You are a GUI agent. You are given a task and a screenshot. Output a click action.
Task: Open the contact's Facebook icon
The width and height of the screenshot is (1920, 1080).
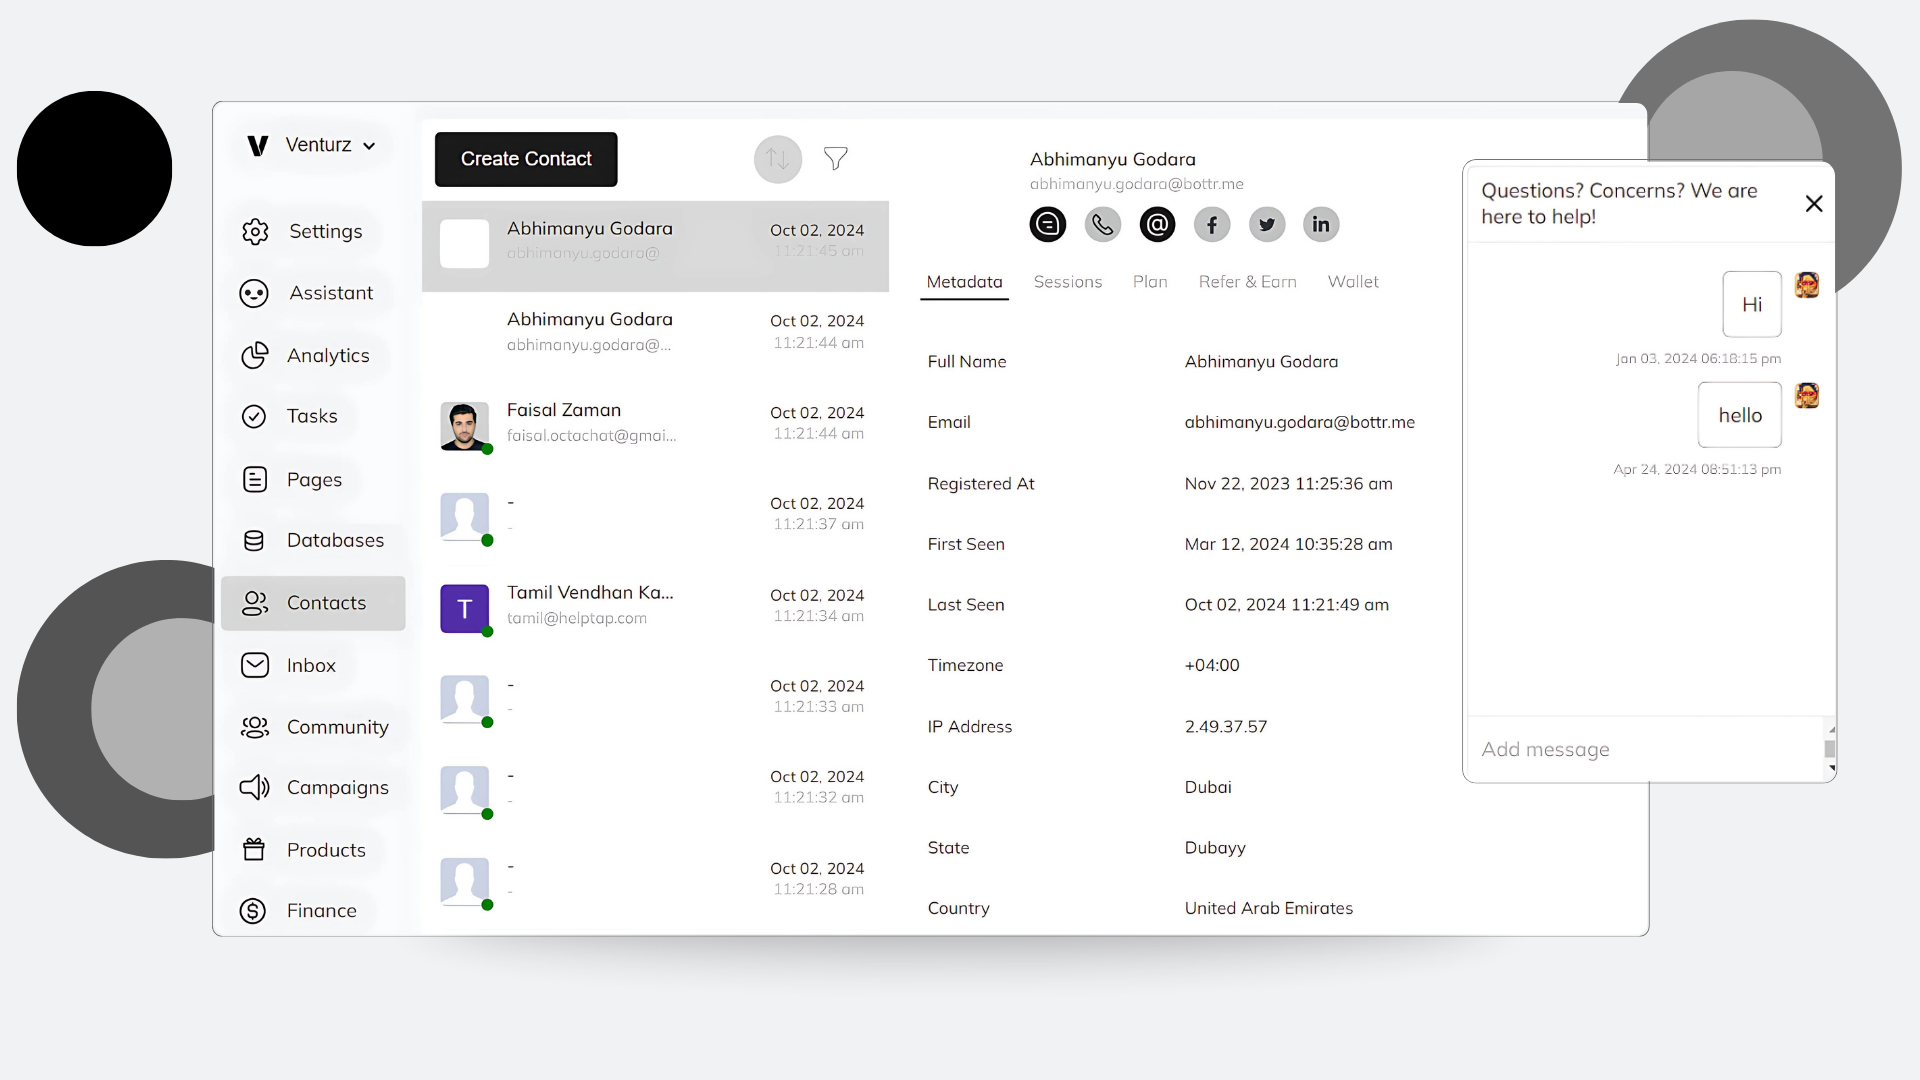click(x=1211, y=224)
